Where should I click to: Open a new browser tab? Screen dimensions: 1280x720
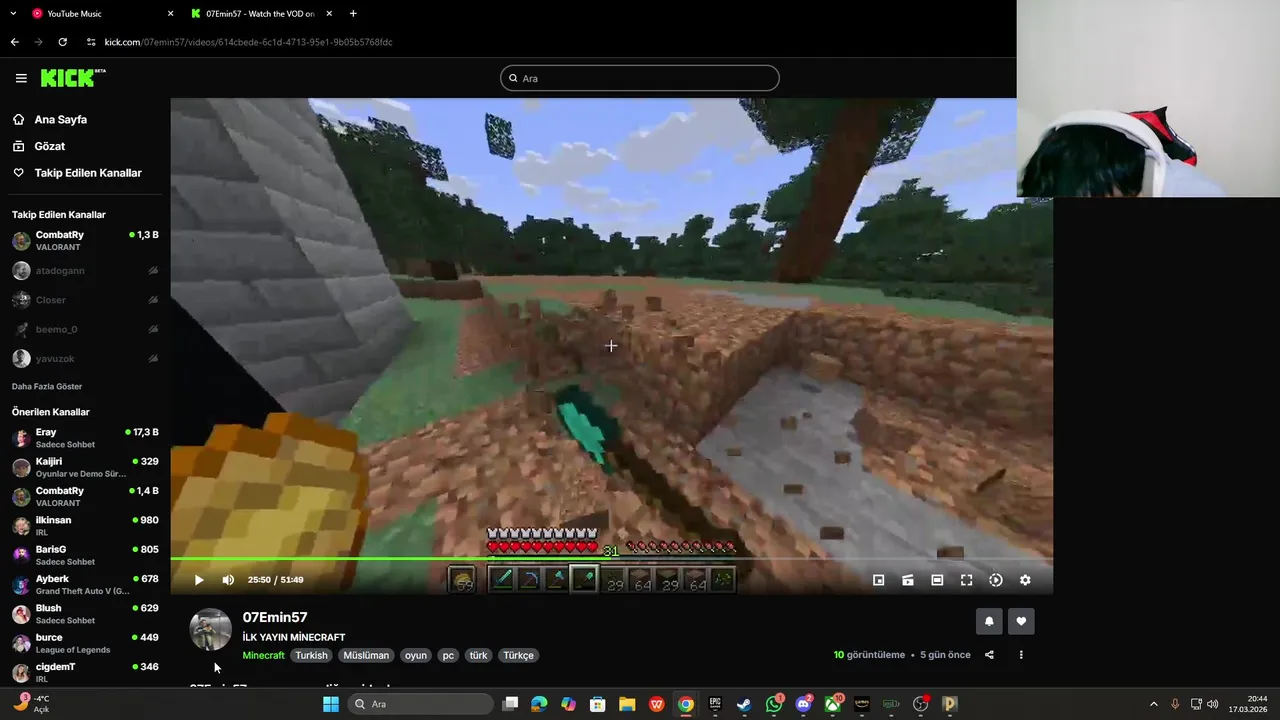[353, 14]
